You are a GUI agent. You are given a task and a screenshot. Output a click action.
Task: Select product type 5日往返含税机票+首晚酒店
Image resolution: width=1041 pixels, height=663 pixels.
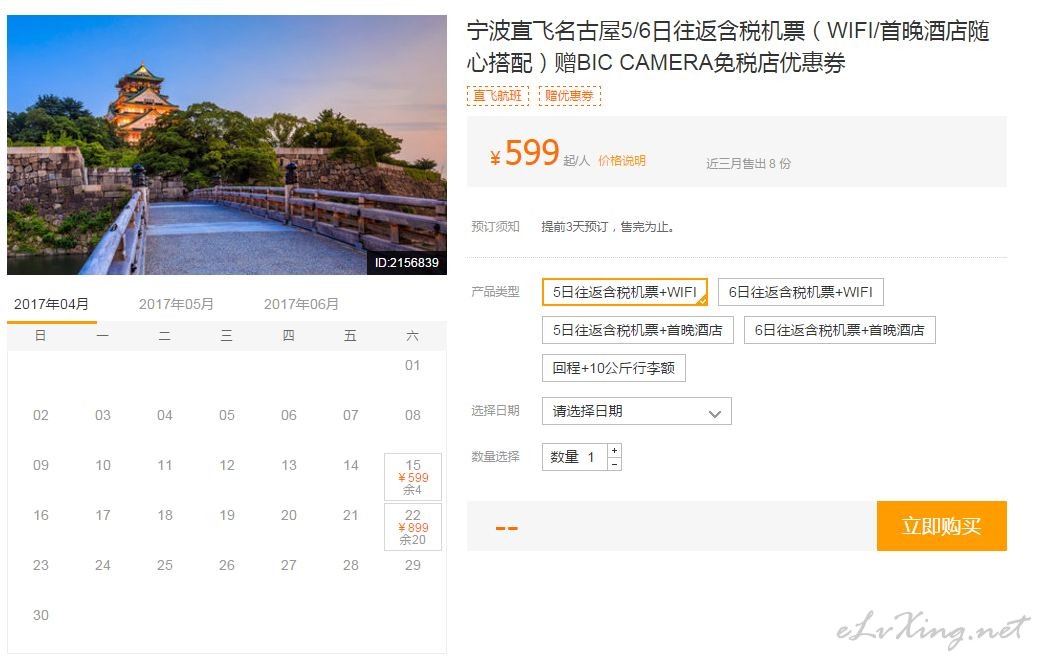pyautogui.click(x=637, y=330)
